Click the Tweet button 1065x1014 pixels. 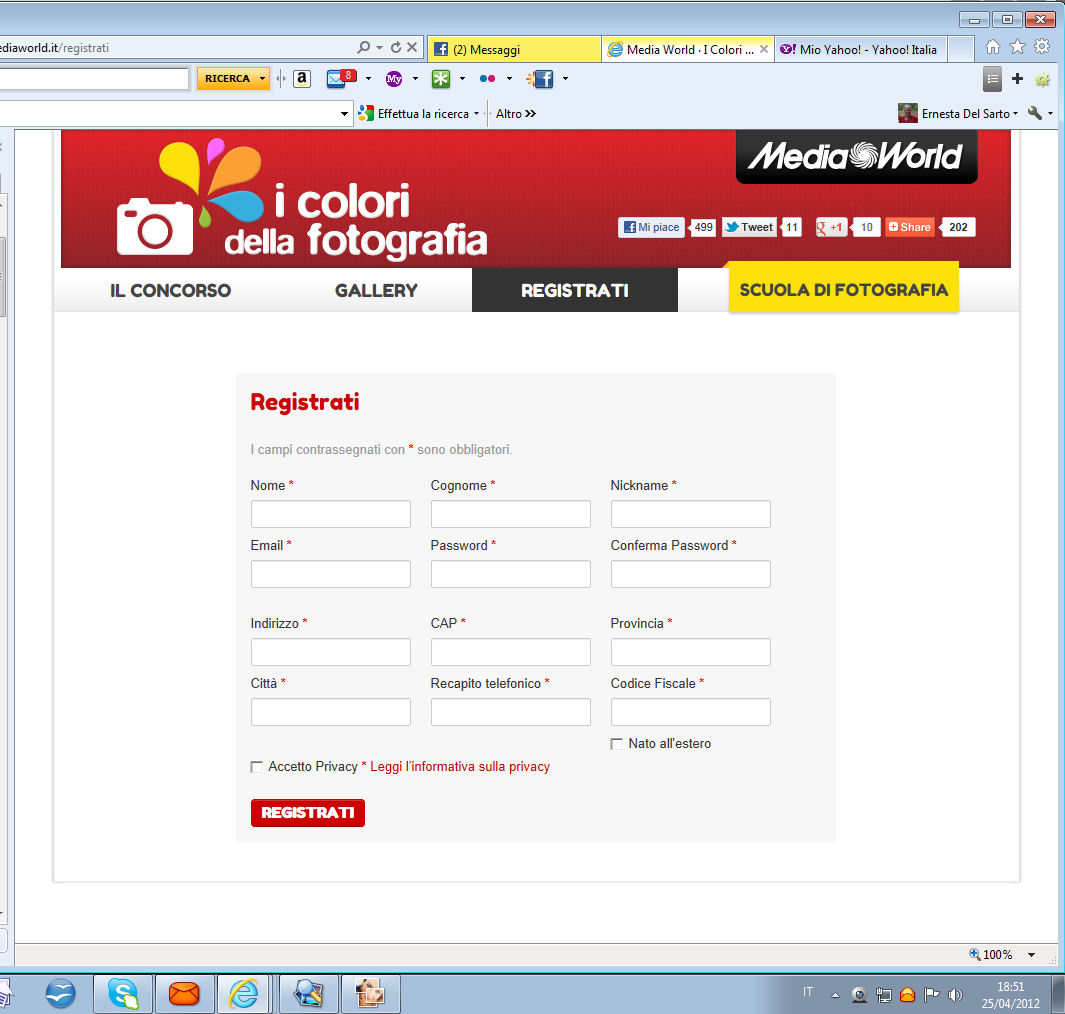tap(748, 227)
